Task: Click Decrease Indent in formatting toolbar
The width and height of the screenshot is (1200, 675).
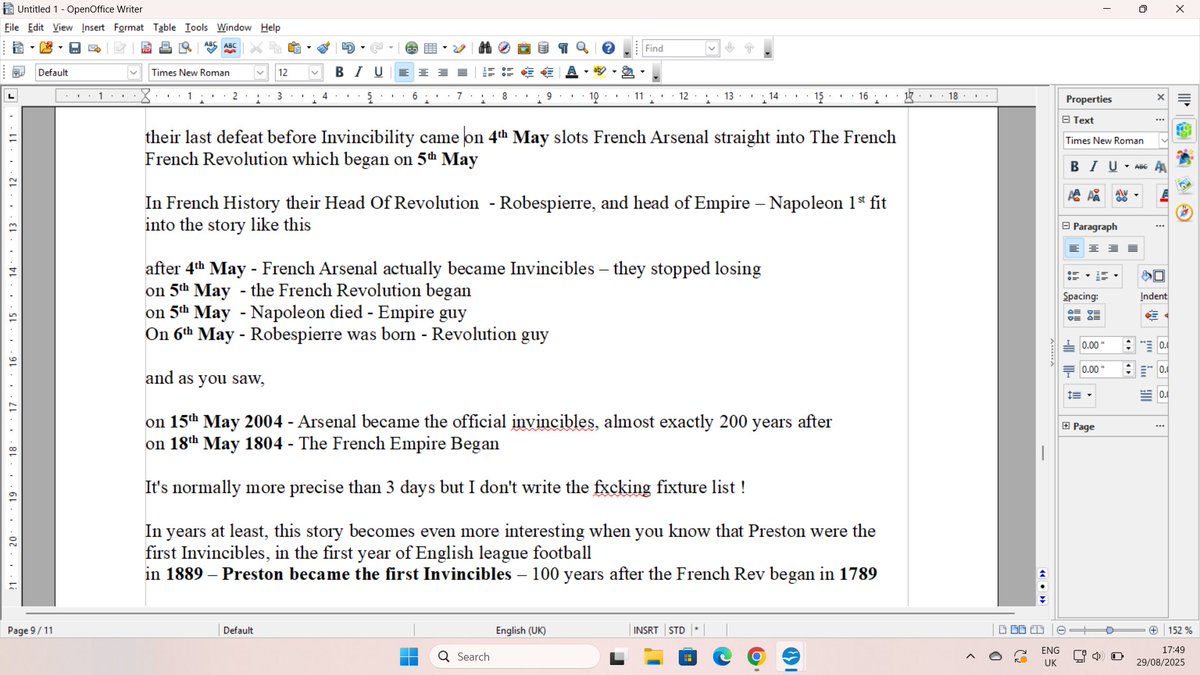Action: (527, 72)
